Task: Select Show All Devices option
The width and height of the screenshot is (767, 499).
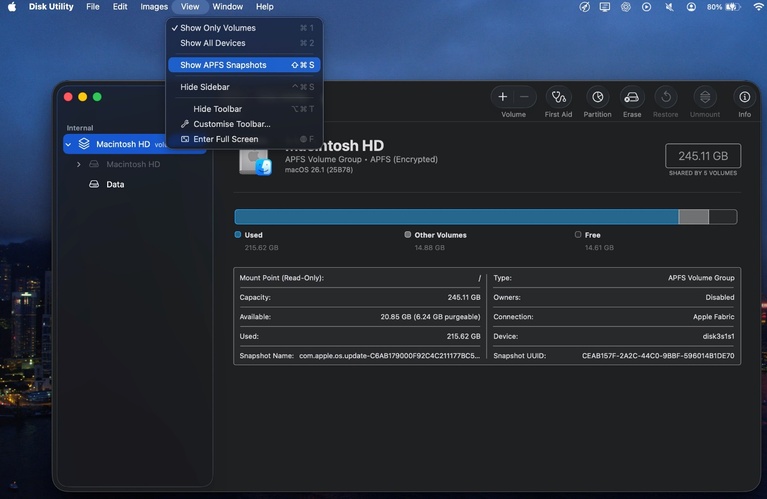Action: 245,43
